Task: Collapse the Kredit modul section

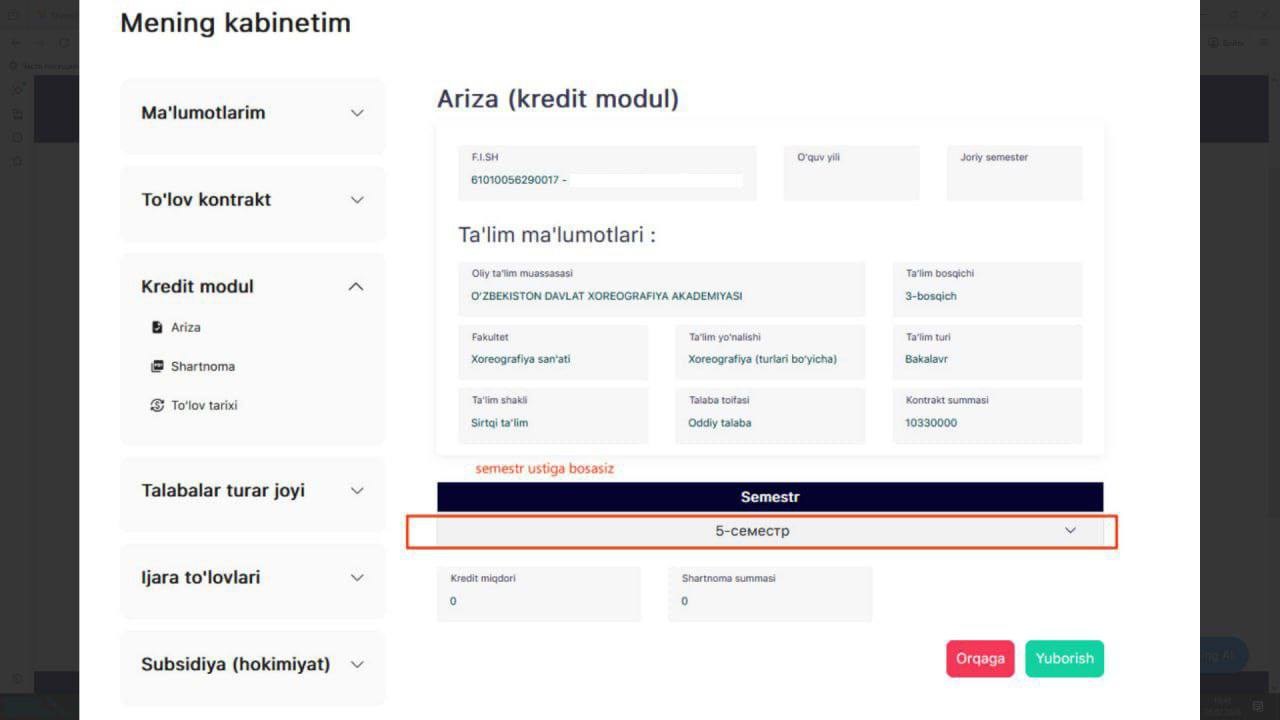Action: click(x=356, y=287)
